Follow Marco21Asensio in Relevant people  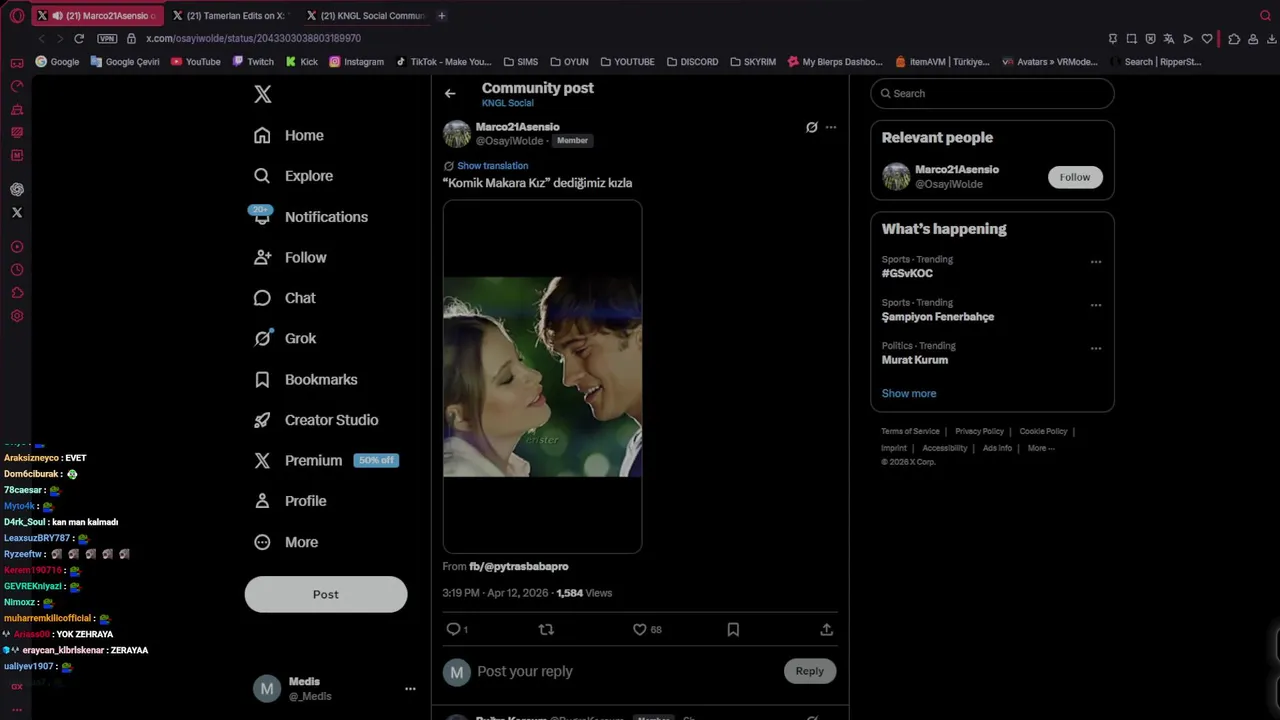pos(1075,177)
